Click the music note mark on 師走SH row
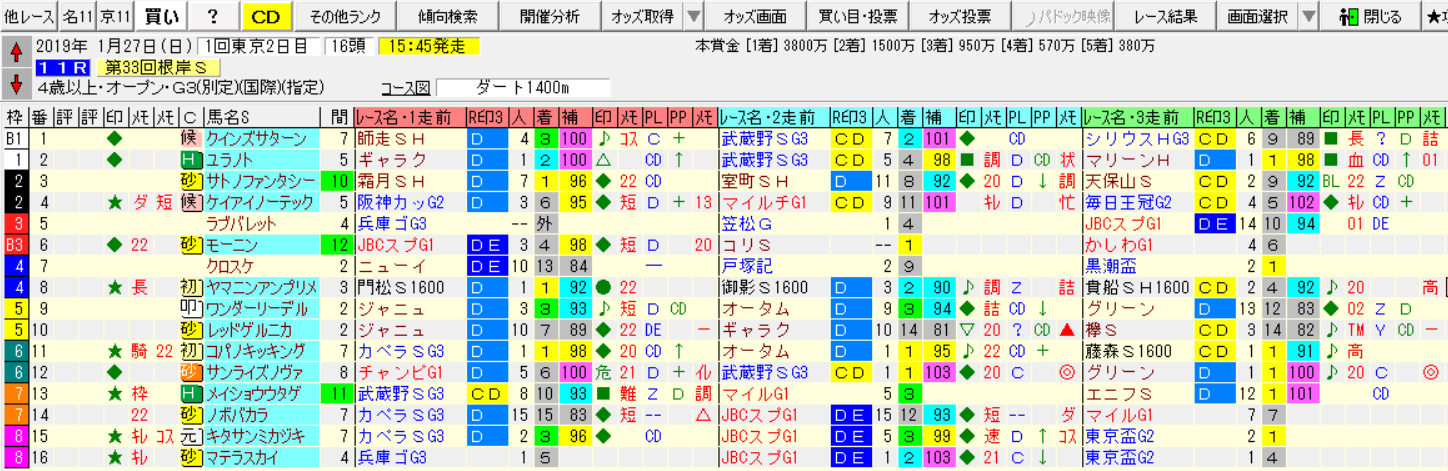The height and width of the screenshot is (471, 1448). tap(604, 141)
